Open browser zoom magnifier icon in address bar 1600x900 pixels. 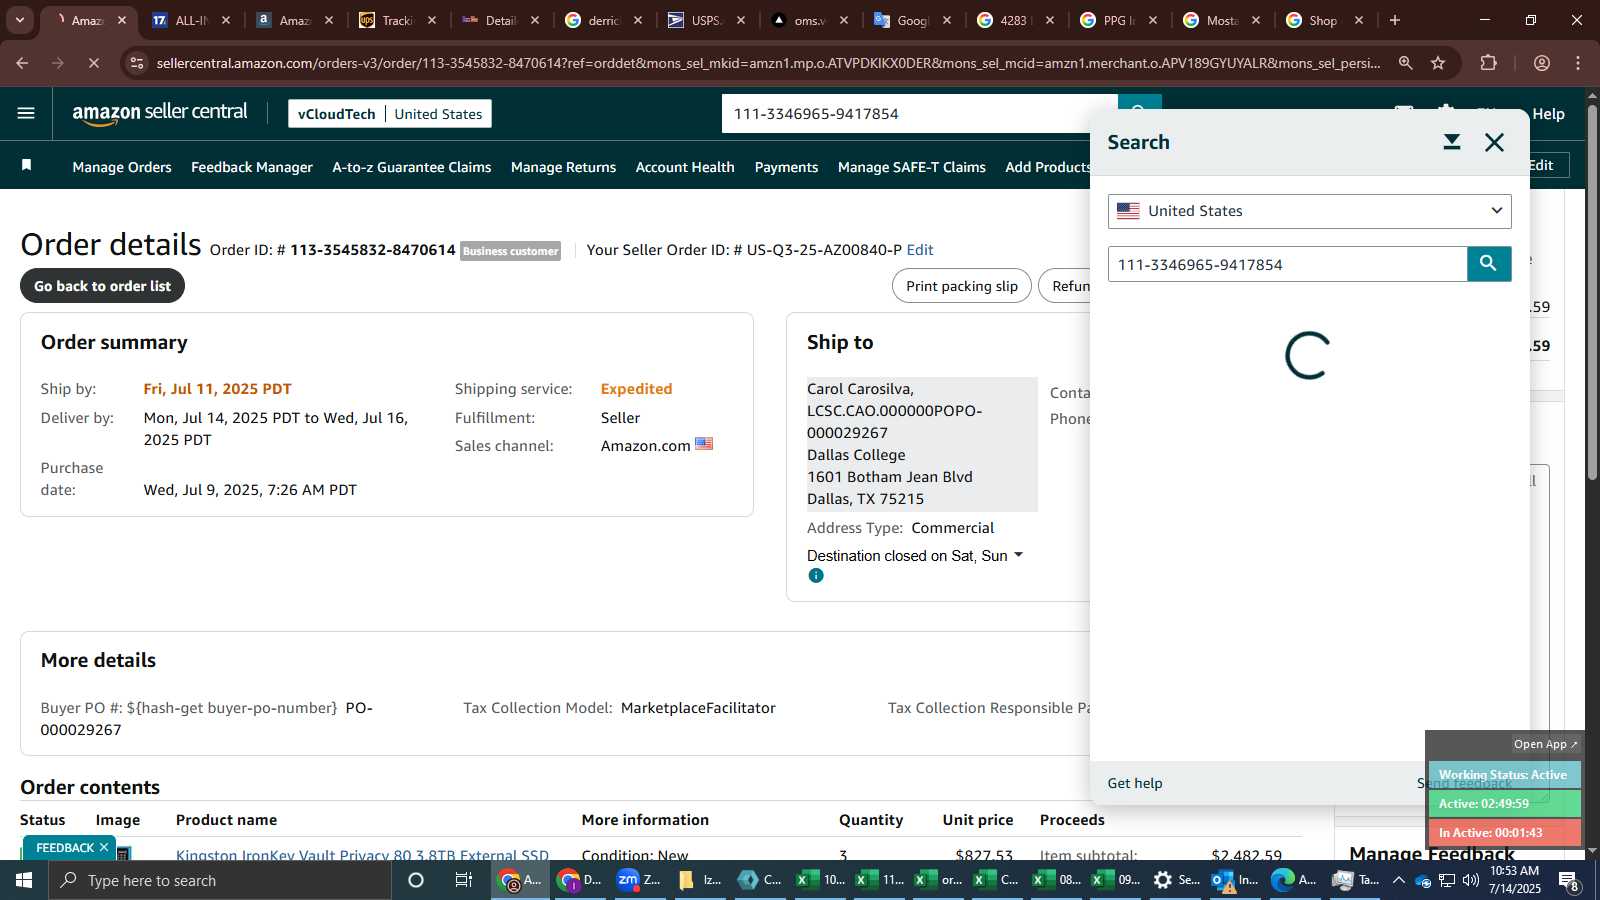pos(1405,63)
